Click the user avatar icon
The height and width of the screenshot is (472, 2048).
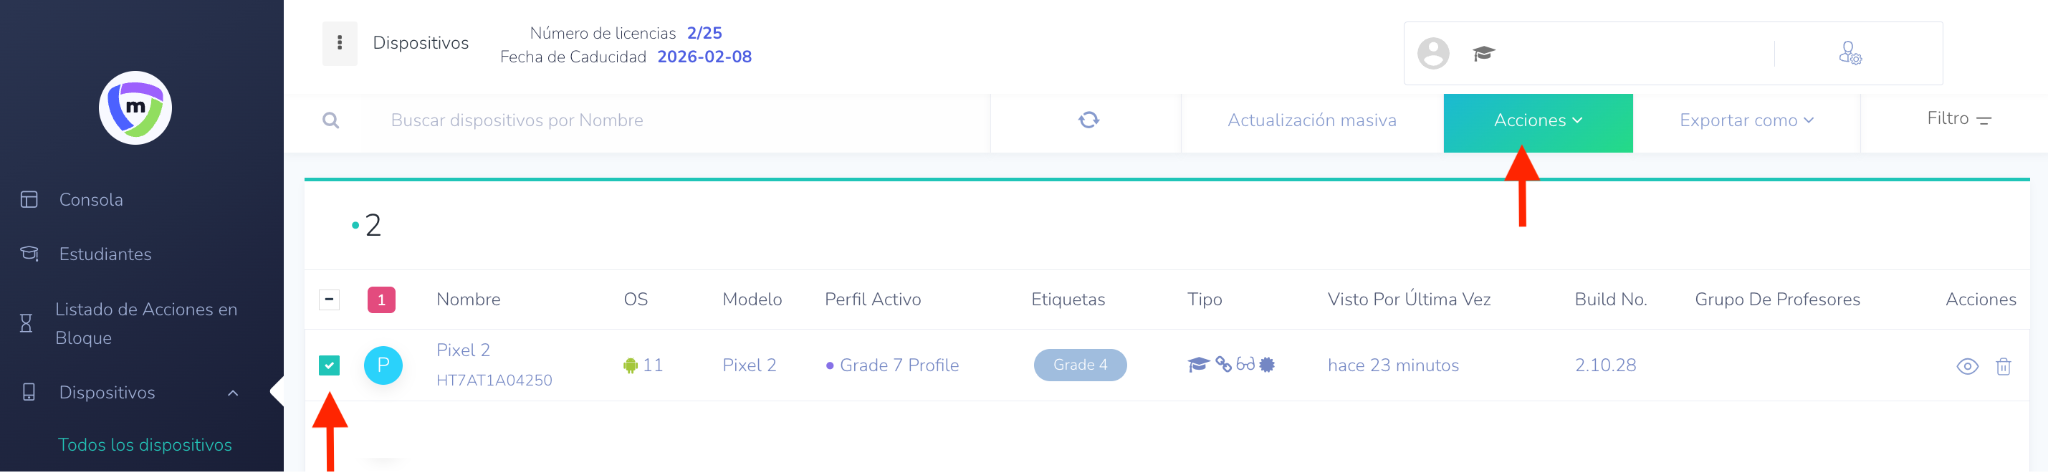click(1433, 53)
